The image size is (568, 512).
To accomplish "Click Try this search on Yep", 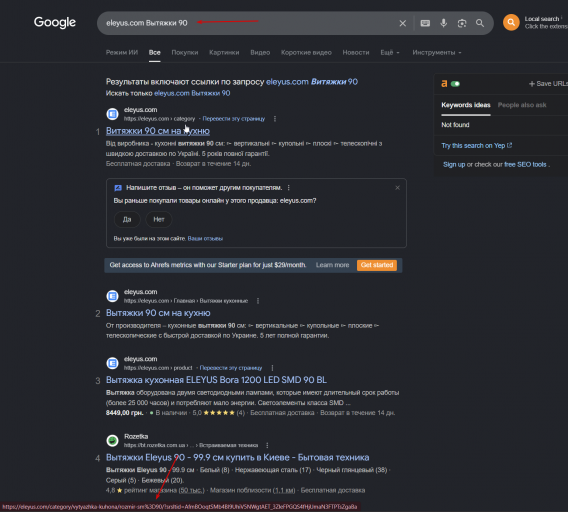I will point(476,146).
